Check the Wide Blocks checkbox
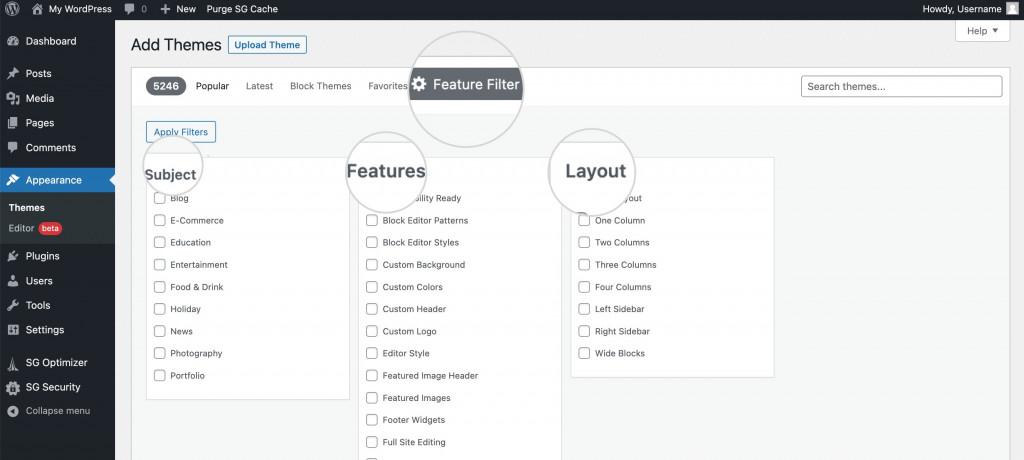 click(584, 353)
